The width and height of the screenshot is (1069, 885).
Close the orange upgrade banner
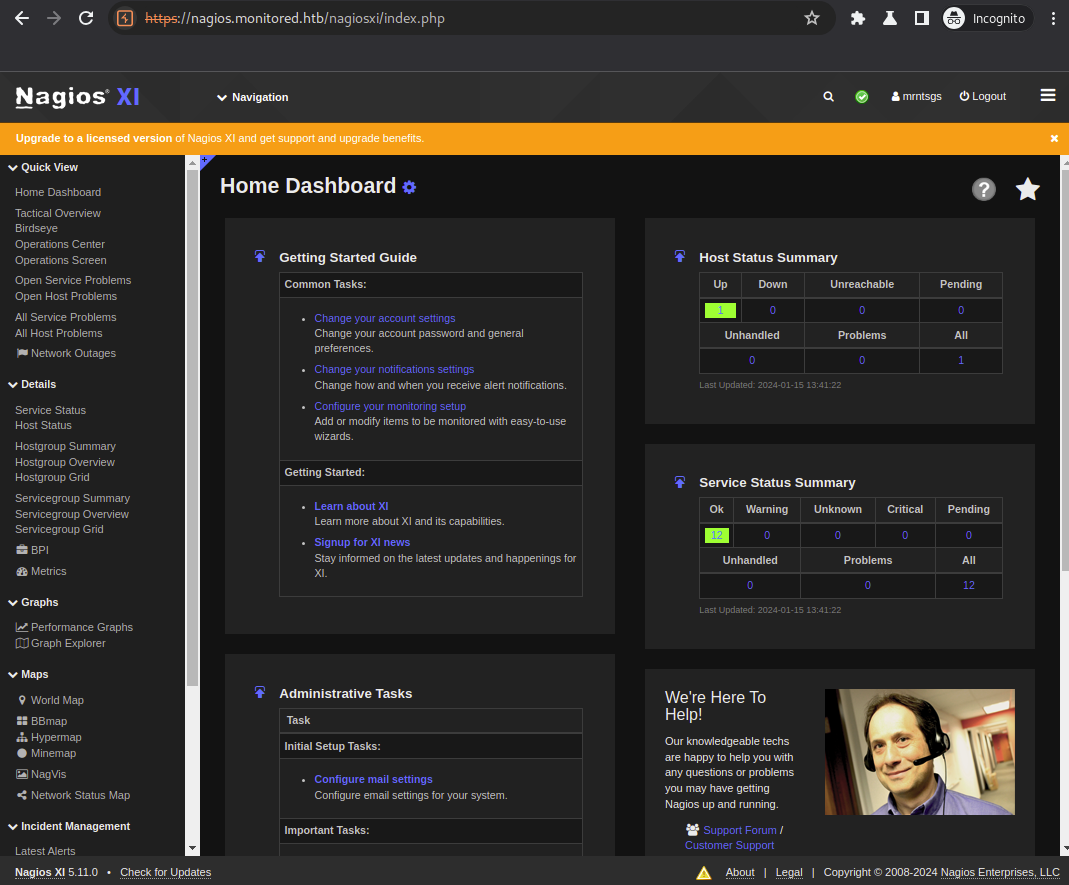pyautogui.click(x=1054, y=138)
